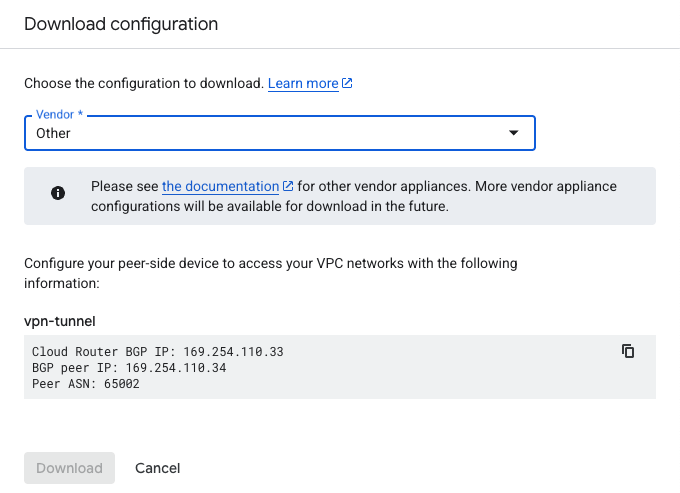The image size is (680, 493).
Task: Click the Peer ASN 65002 line
Action: point(86,384)
